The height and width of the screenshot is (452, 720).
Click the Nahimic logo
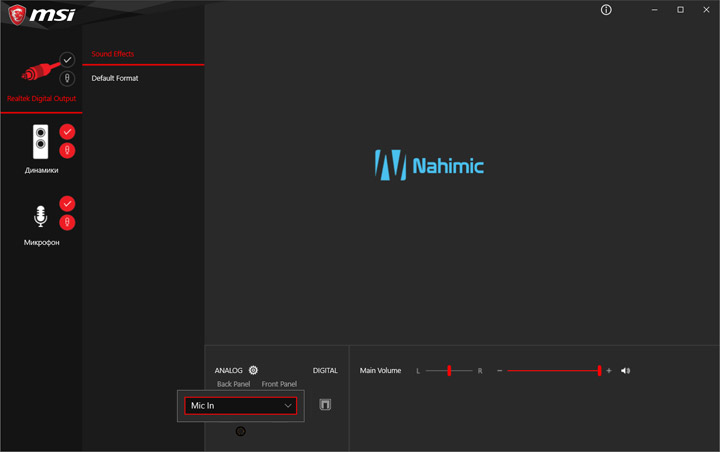[x=429, y=165]
